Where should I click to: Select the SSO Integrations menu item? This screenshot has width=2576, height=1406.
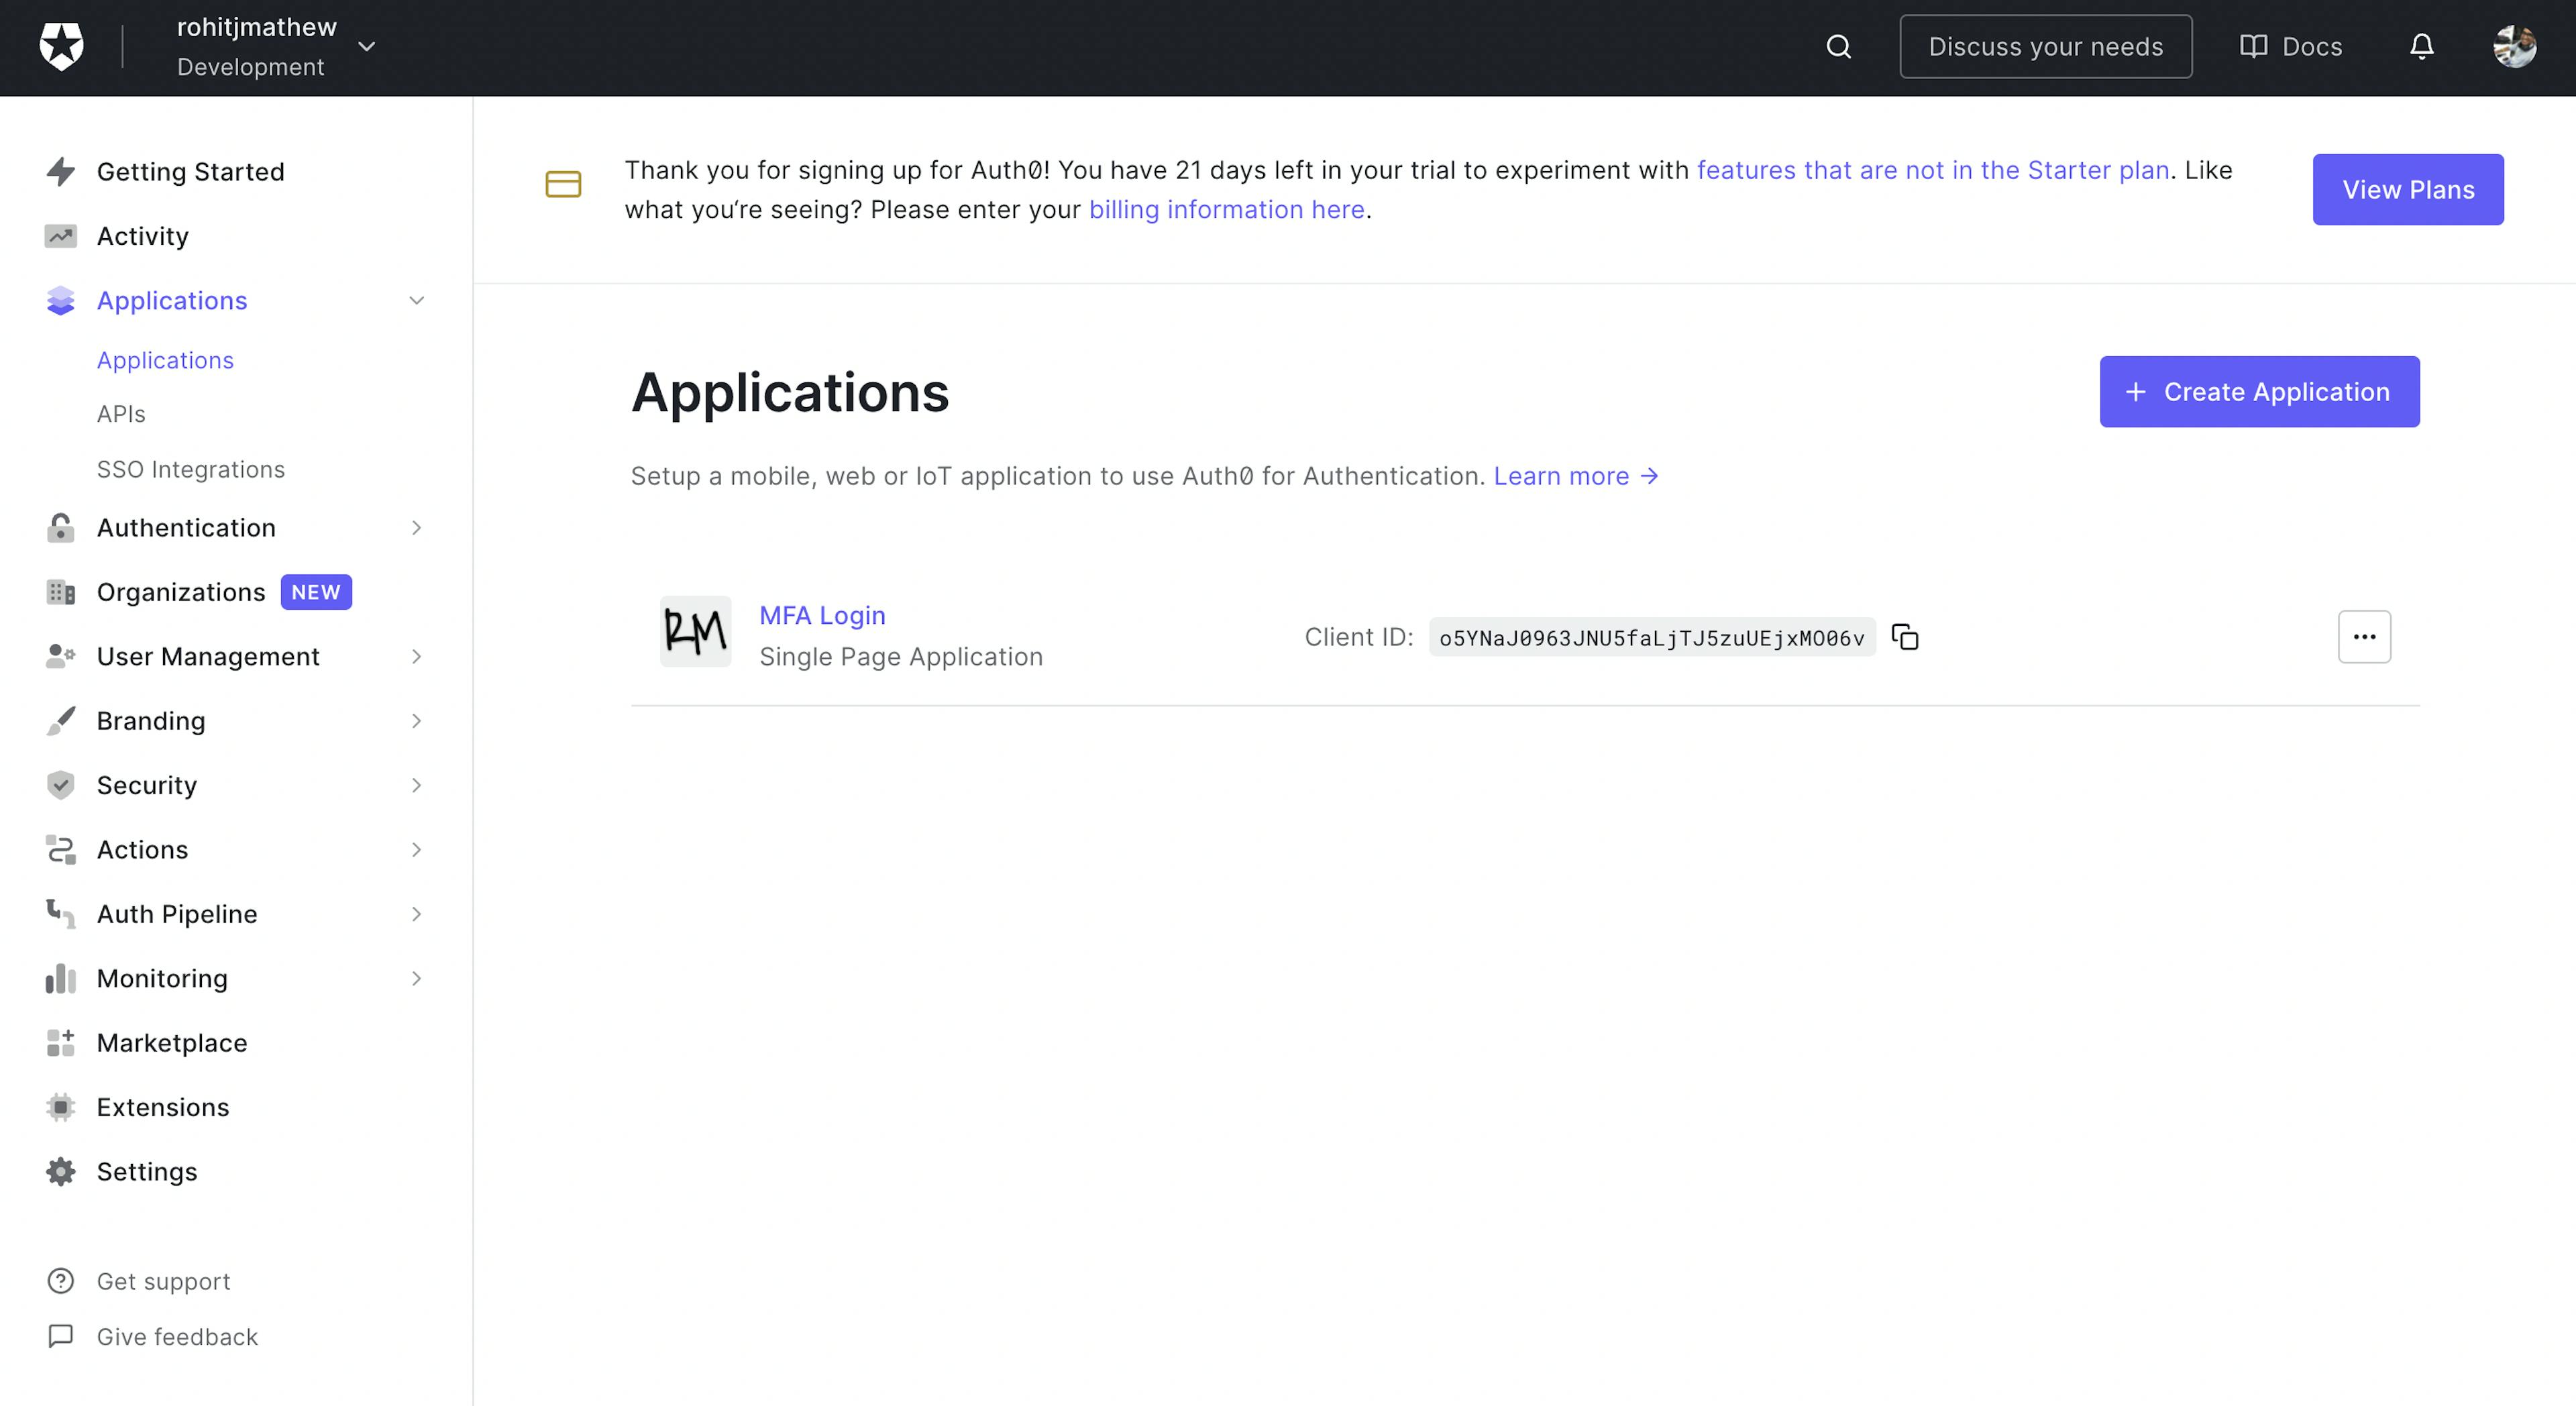click(x=191, y=470)
